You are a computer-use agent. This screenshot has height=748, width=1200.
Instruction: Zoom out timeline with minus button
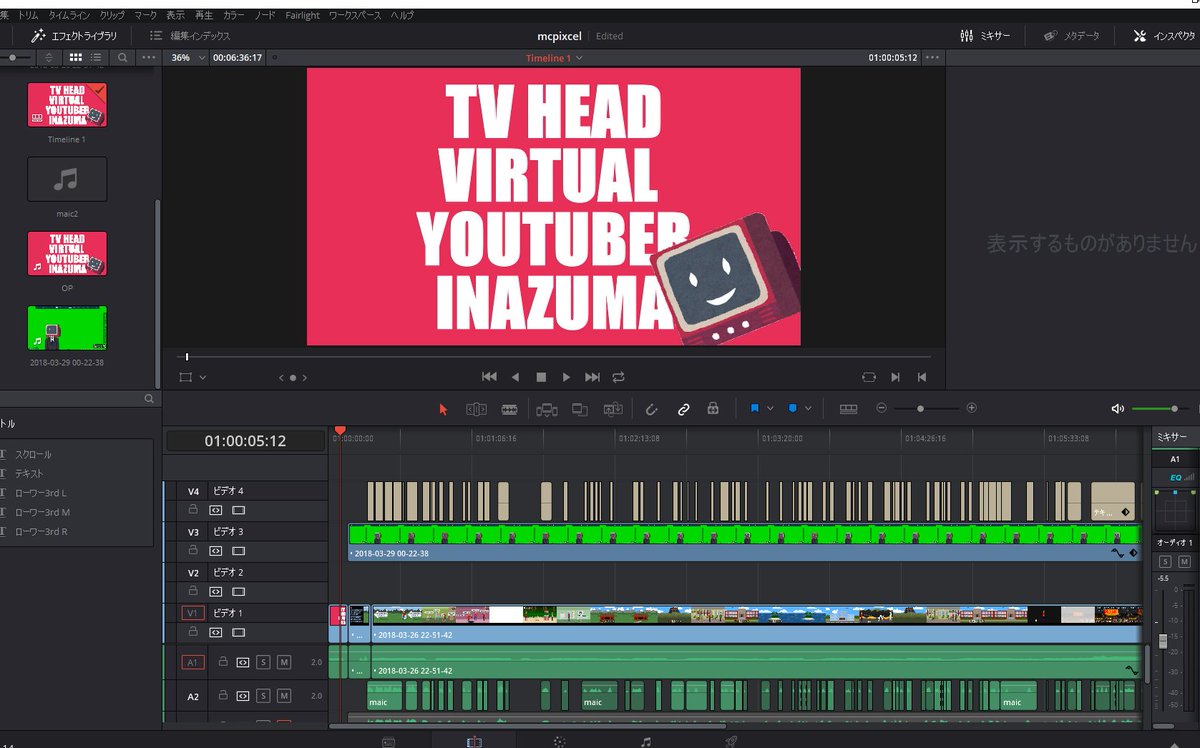(881, 408)
